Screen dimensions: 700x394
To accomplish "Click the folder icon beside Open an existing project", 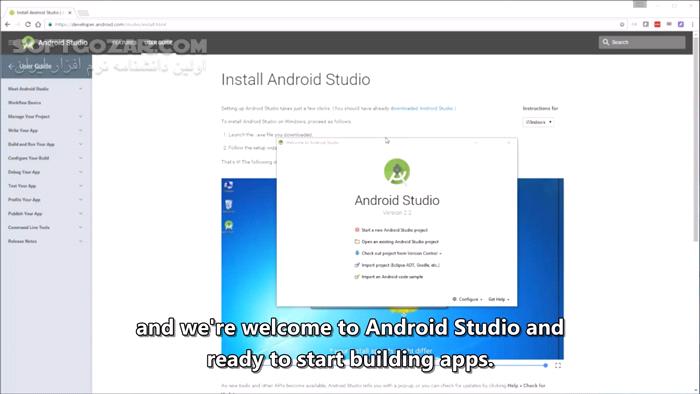I will click(357, 241).
